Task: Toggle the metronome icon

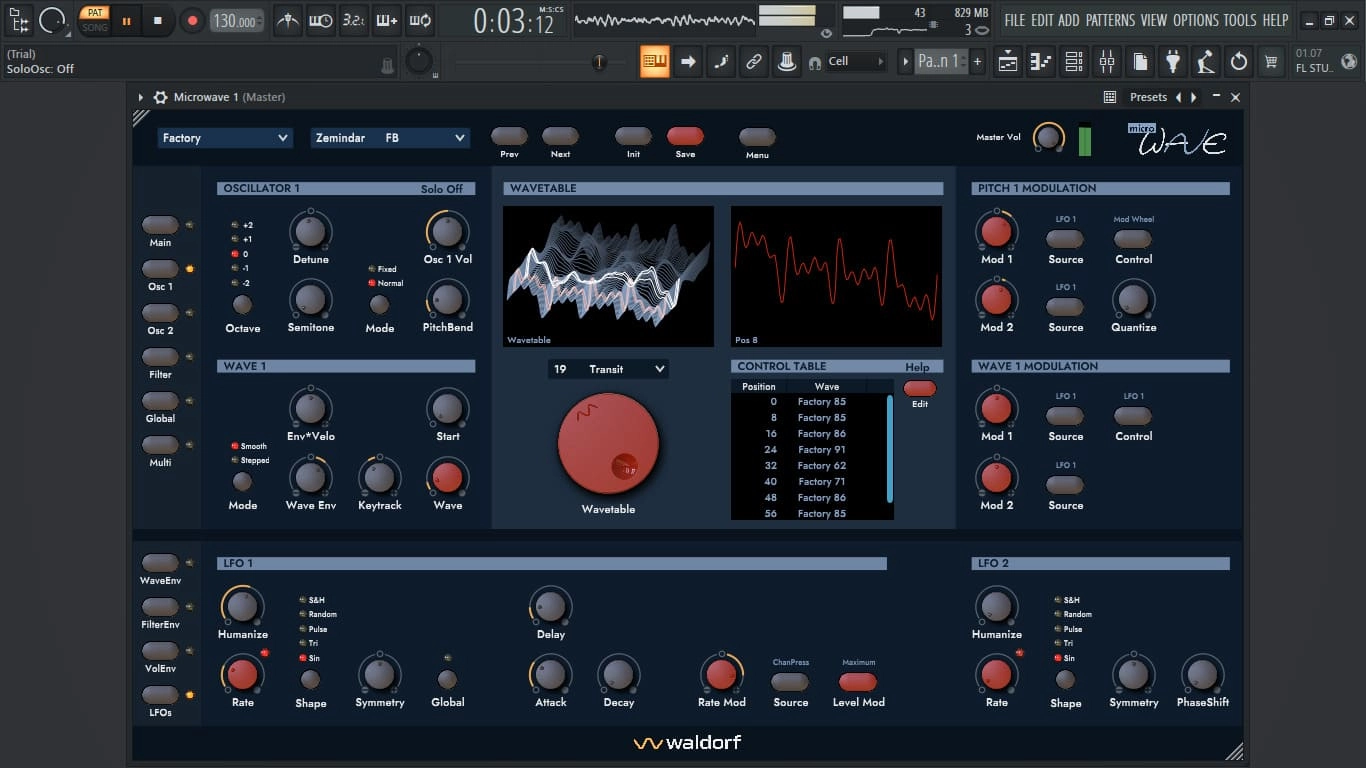Action: tap(288, 20)
